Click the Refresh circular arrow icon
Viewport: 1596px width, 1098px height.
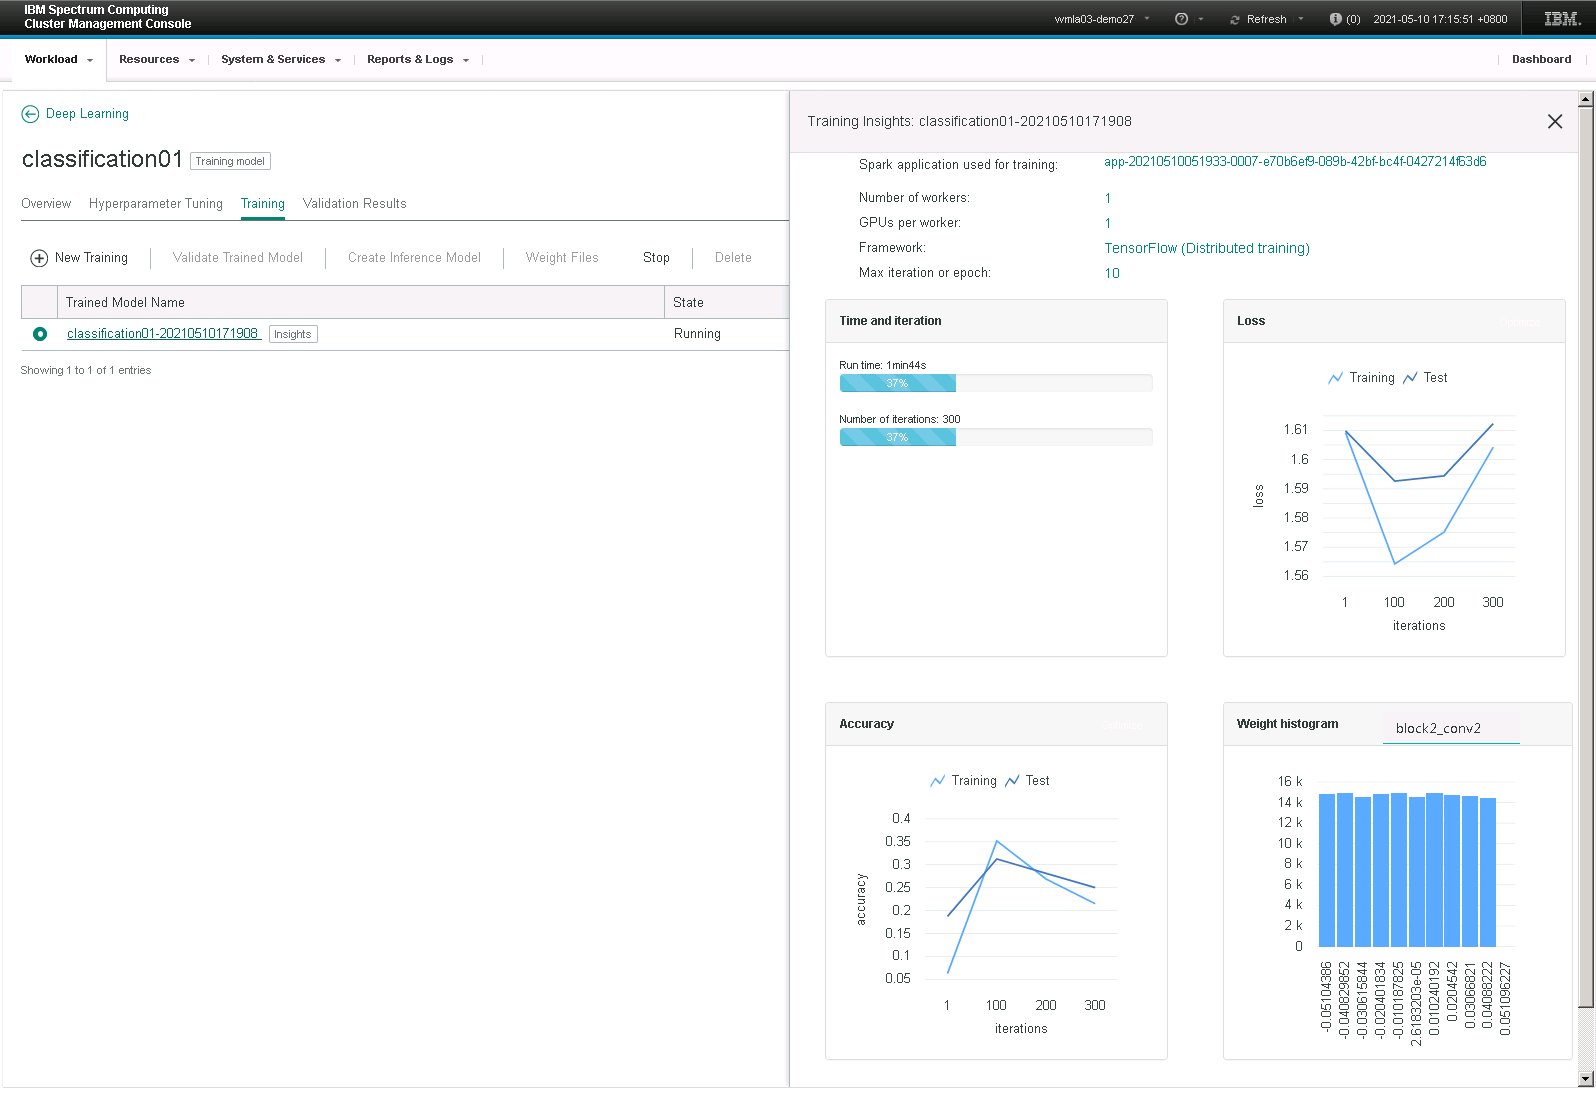1235,19
